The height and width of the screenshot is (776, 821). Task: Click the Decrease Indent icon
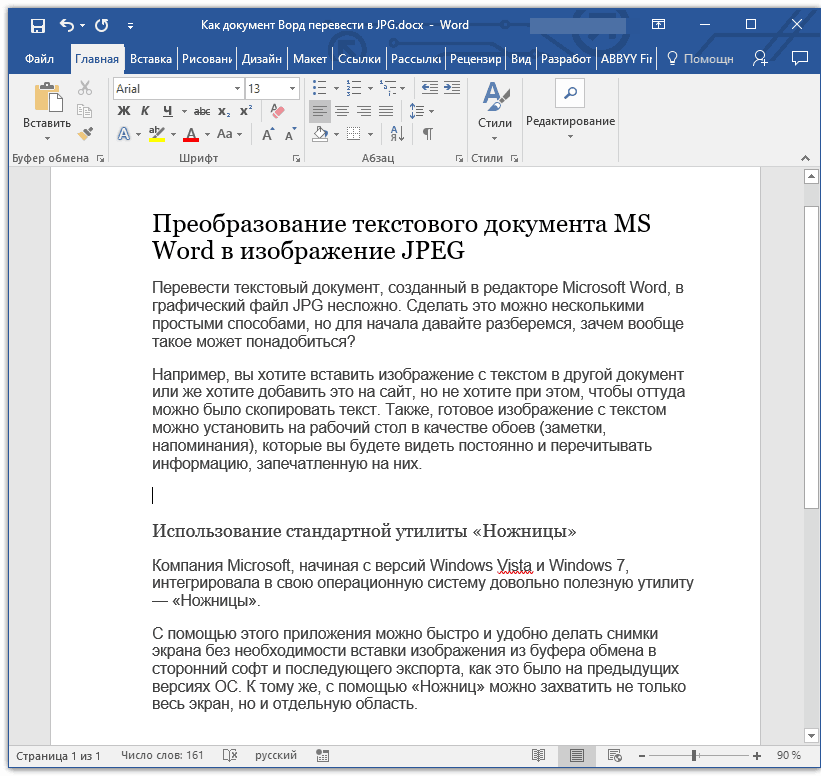(430, 88)
